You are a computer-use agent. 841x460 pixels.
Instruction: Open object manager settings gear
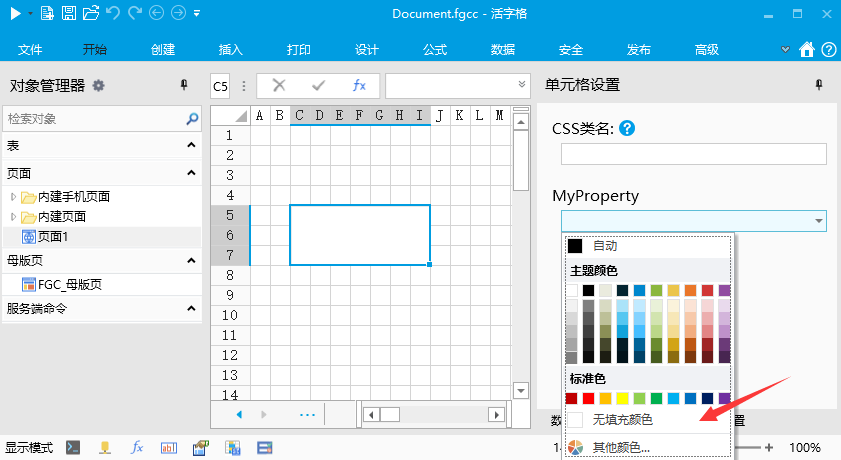(x=98, y=85)
